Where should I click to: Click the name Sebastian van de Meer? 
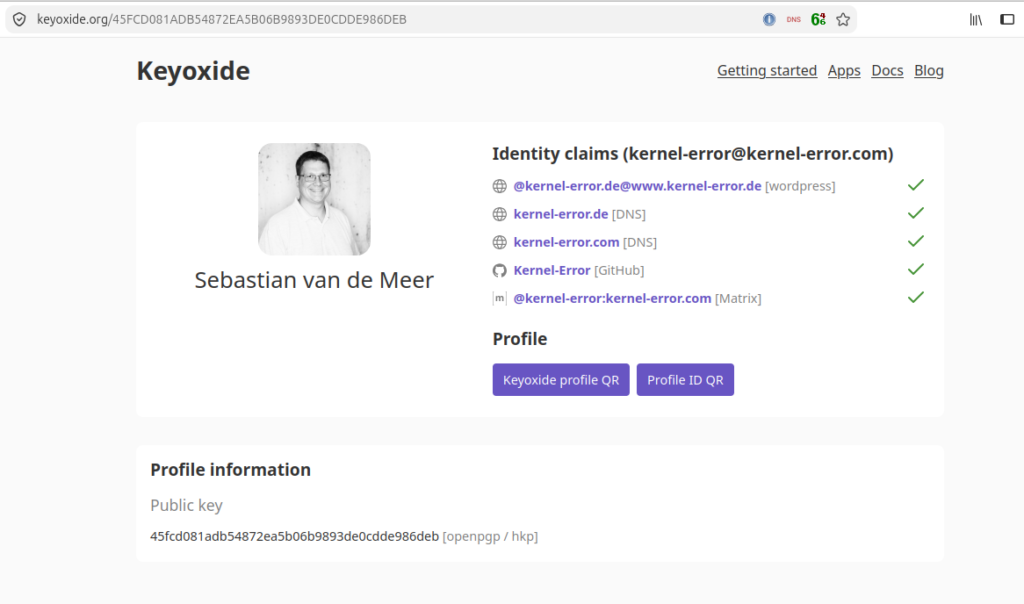click(x=314, y=280)
